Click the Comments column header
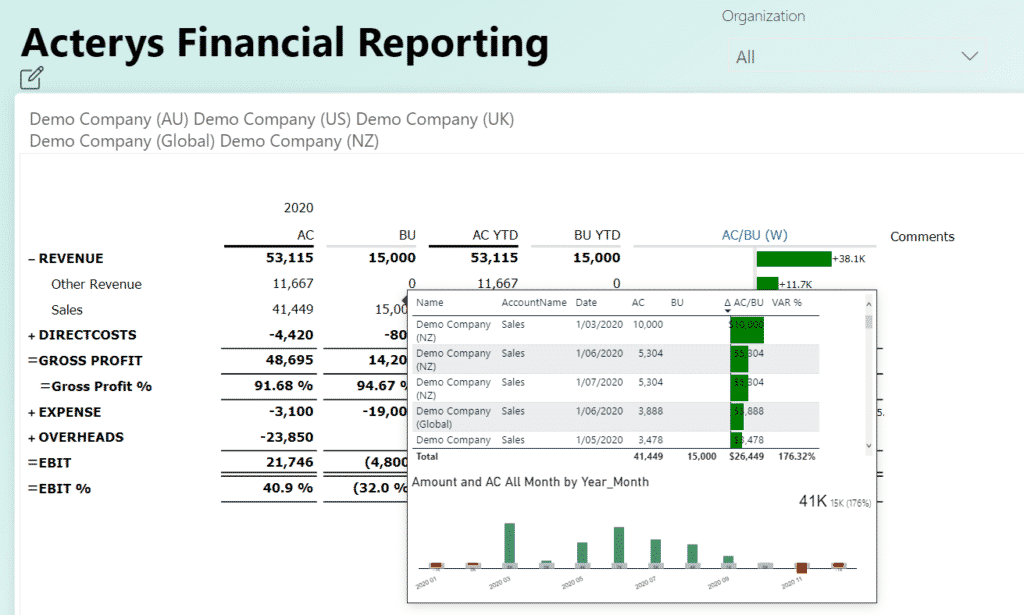The height and width of the screenshot is (615, 1024). (x=922, y=236)
